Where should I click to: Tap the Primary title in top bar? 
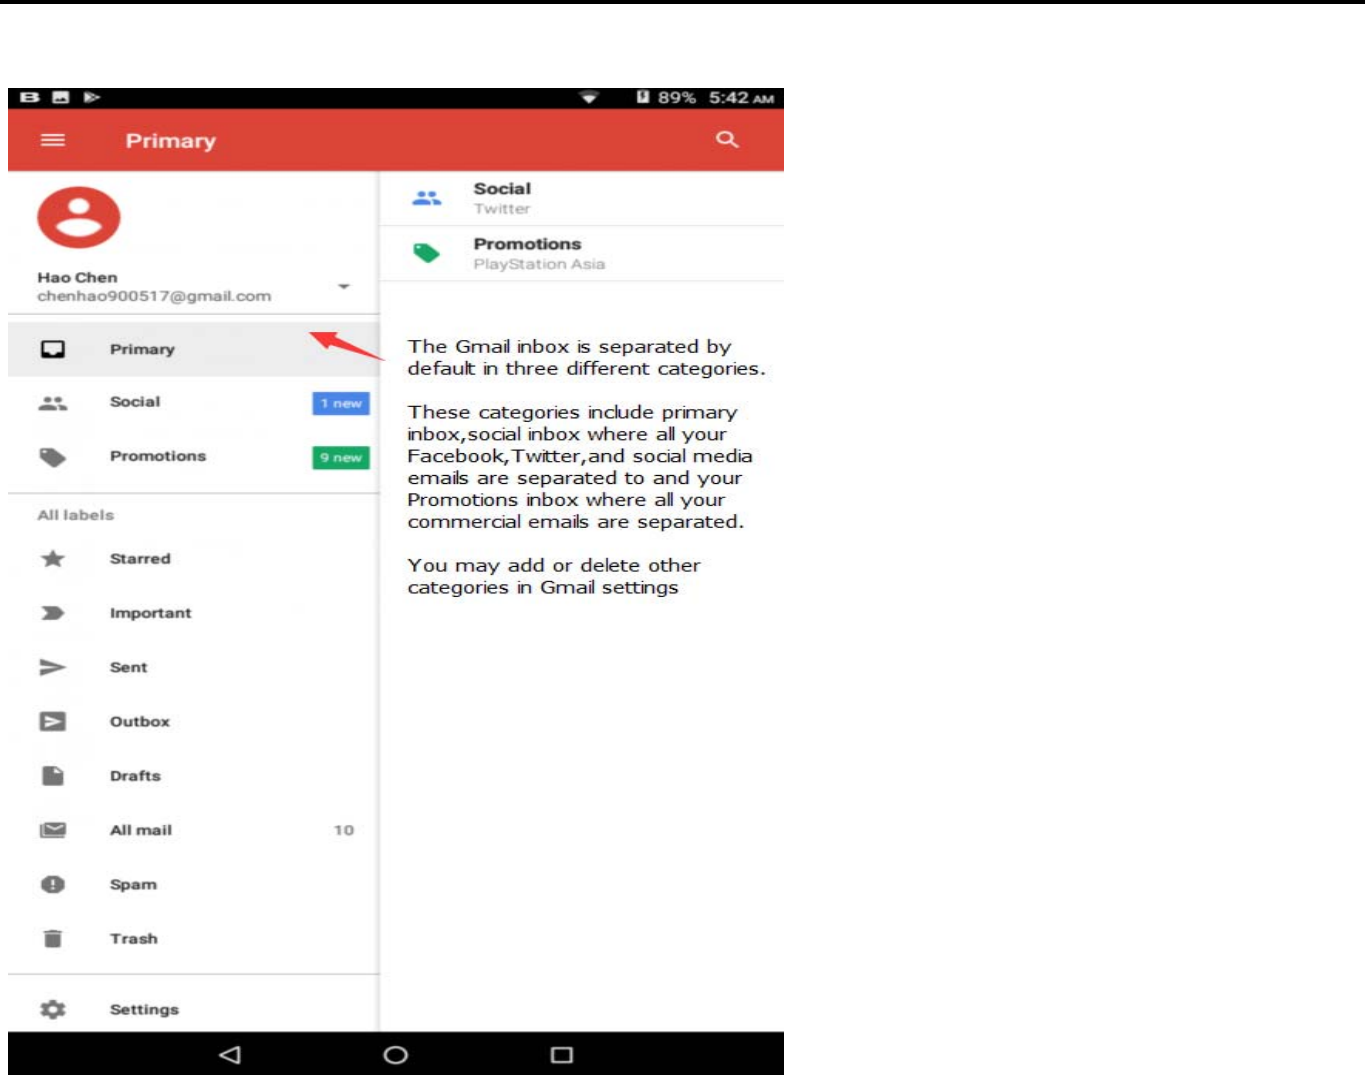click(171, 141)
